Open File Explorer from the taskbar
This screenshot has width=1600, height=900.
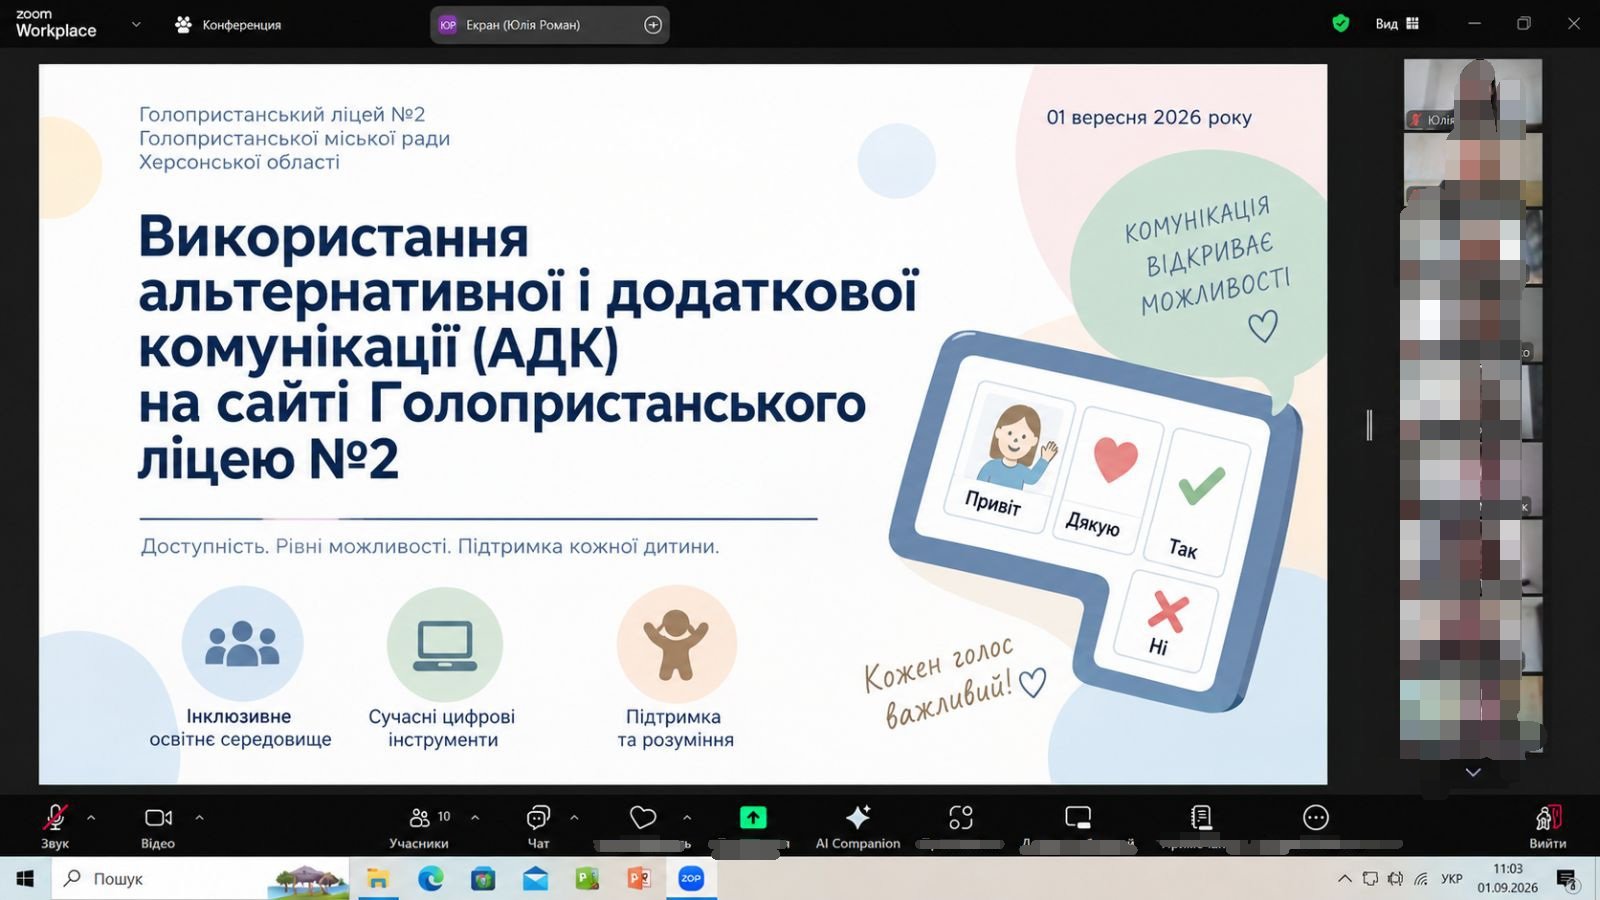click(x=378, y=878)
